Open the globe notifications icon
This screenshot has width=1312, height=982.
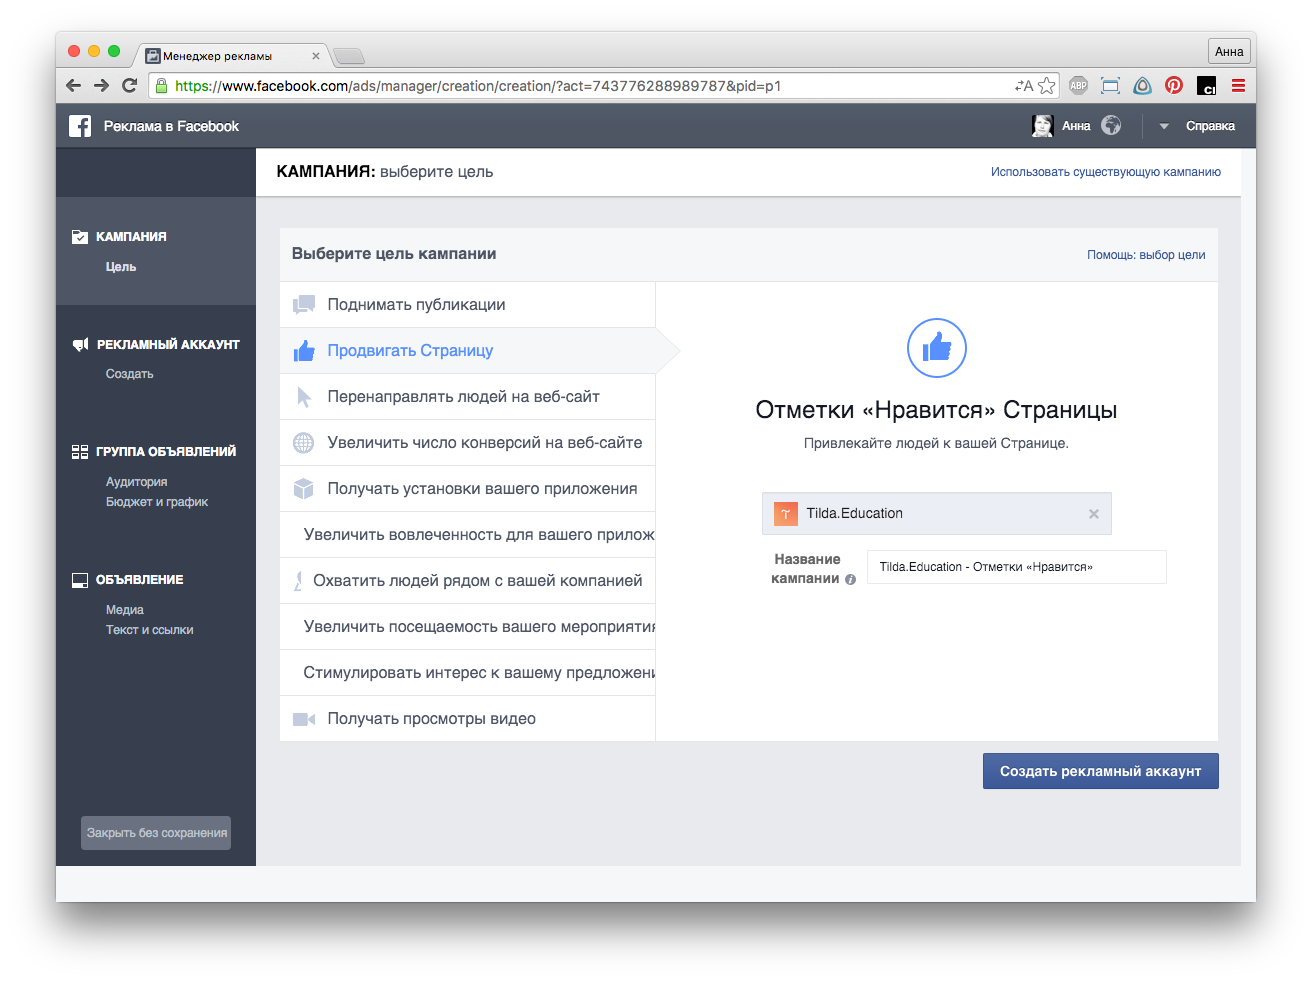coord(1111,126)
